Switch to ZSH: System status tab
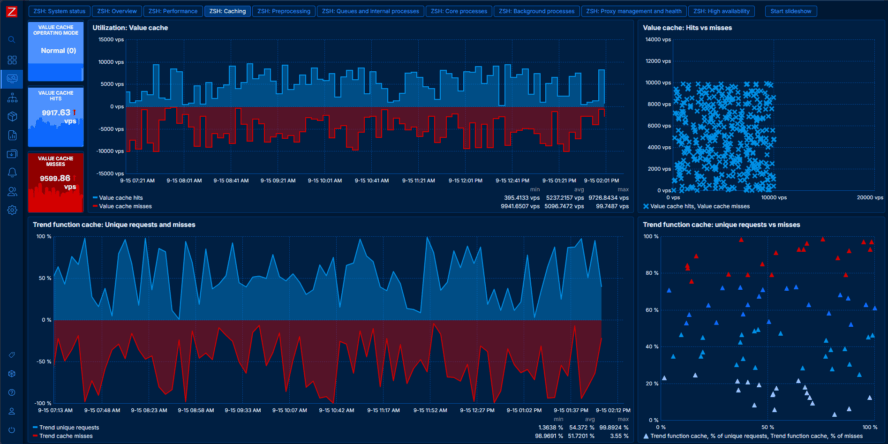Viewport: 888px width, 444px height. tap(58, 11)
